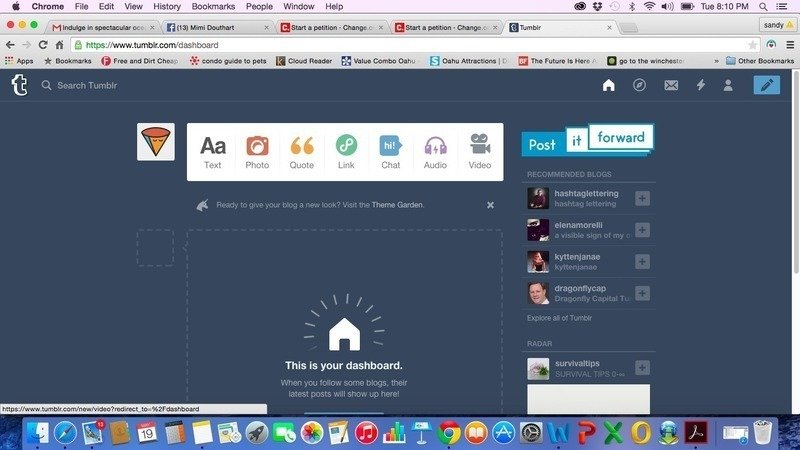Create a new Video post

480,151
